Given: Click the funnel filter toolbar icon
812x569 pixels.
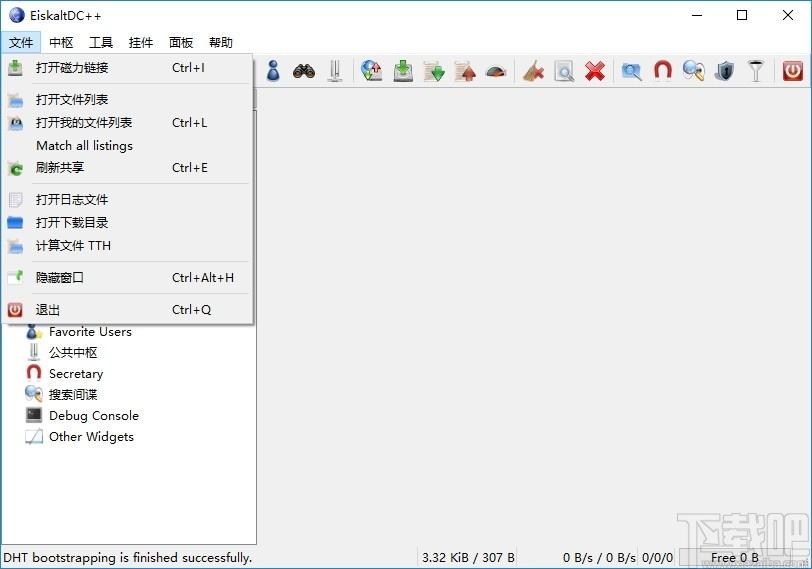Looking at the screenshot, I should point(756,71).
